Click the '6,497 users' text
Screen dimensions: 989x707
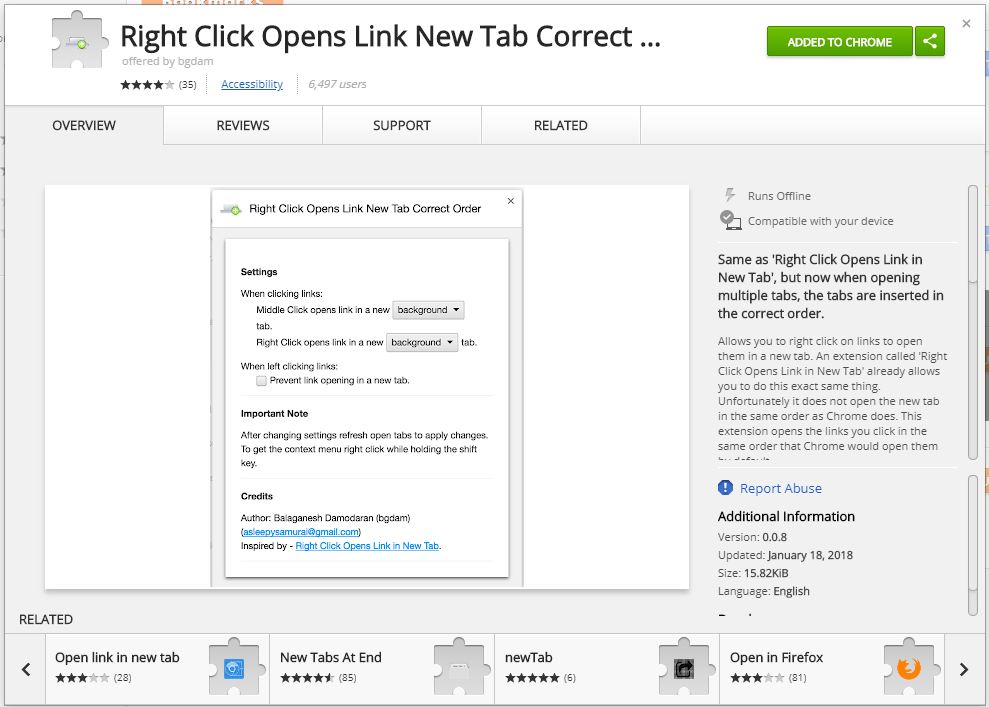337,84
